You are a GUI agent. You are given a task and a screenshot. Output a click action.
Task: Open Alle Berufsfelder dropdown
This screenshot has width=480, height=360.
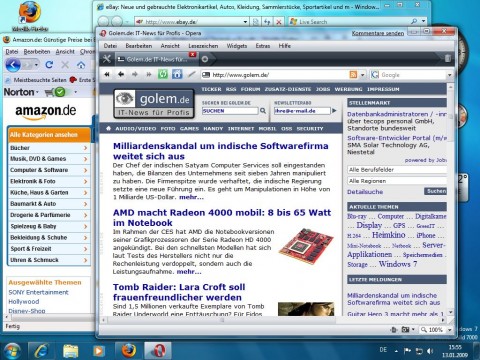pos(397,170)
